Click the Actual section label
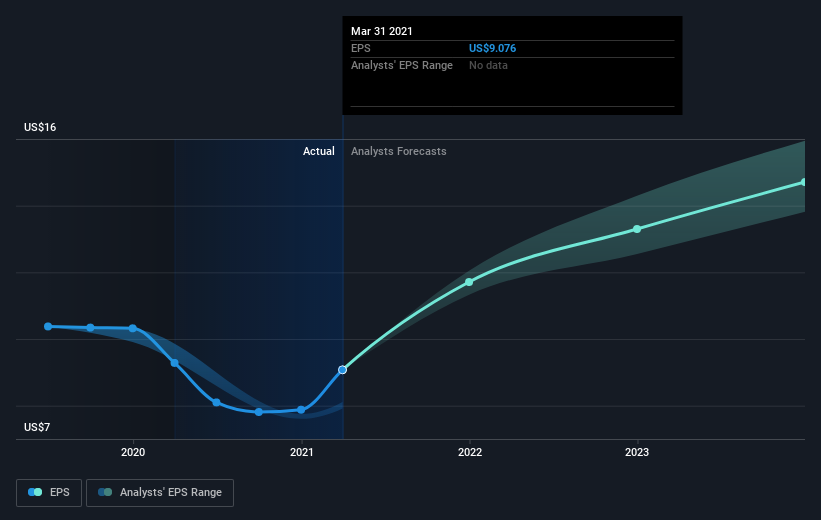 (x=318, y=151)
